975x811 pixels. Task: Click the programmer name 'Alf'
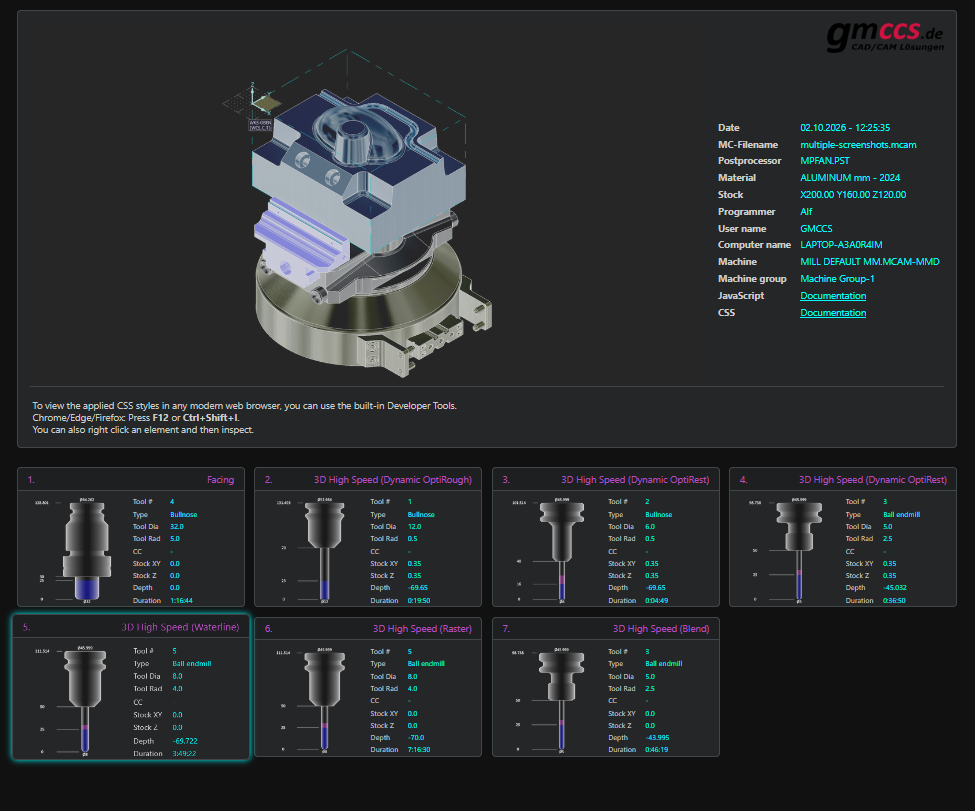(x=806, y=211)
